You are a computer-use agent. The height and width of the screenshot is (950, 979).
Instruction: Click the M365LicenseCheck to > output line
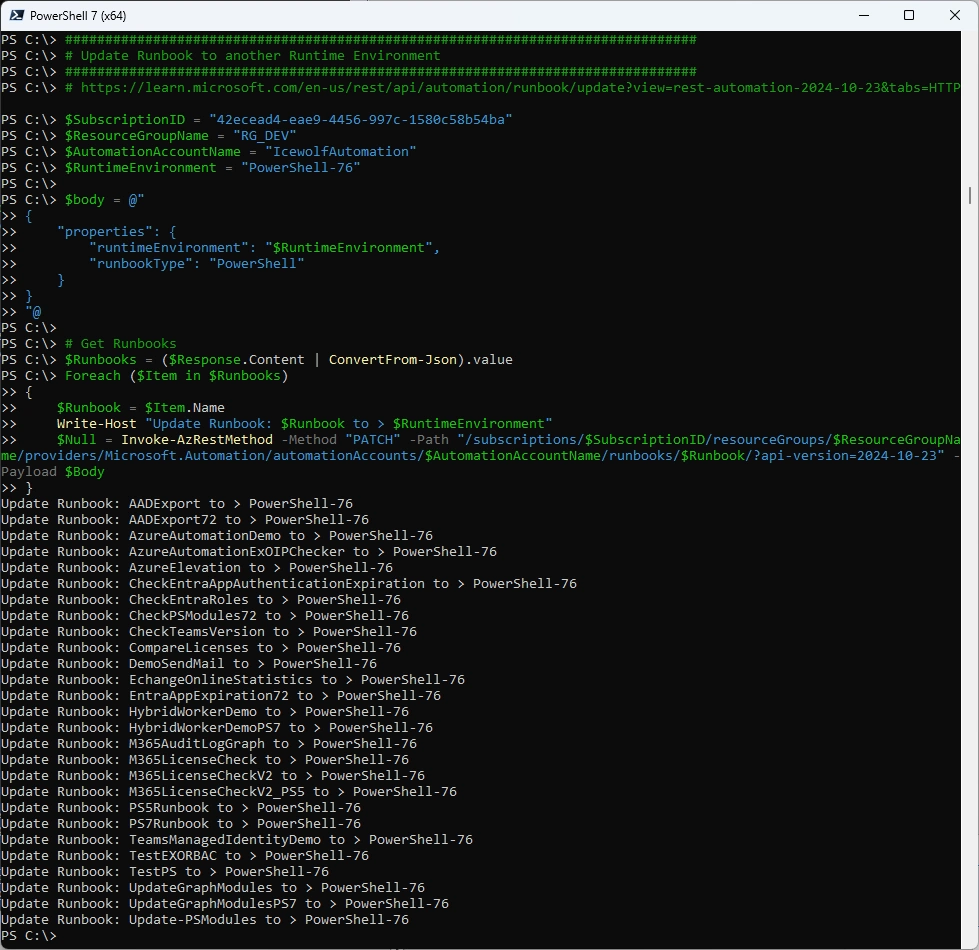pos(205,760)
